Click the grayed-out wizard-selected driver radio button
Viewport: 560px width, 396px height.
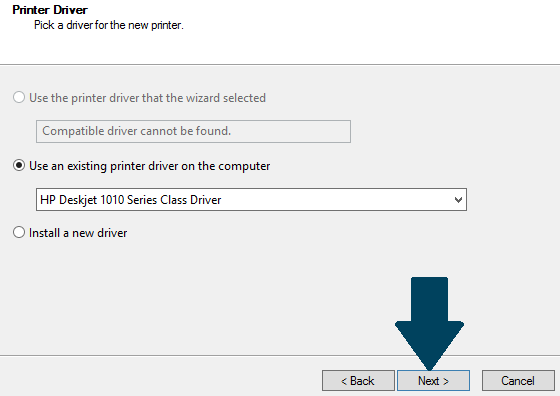pyautogui.click(x=19, y=97)
